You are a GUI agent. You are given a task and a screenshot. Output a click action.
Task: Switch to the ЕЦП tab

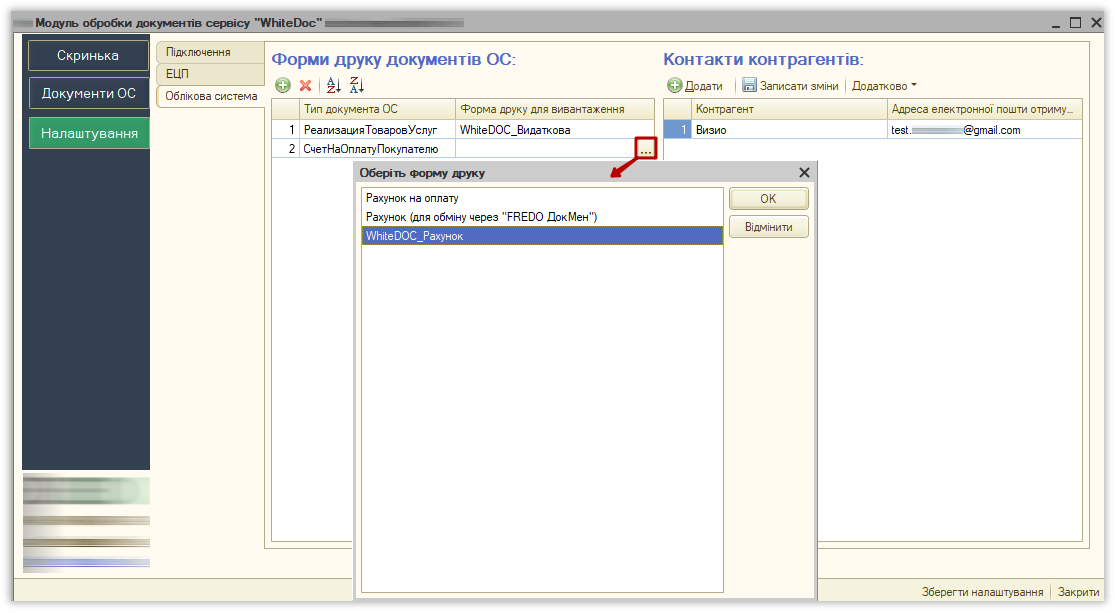click(210, 74)
